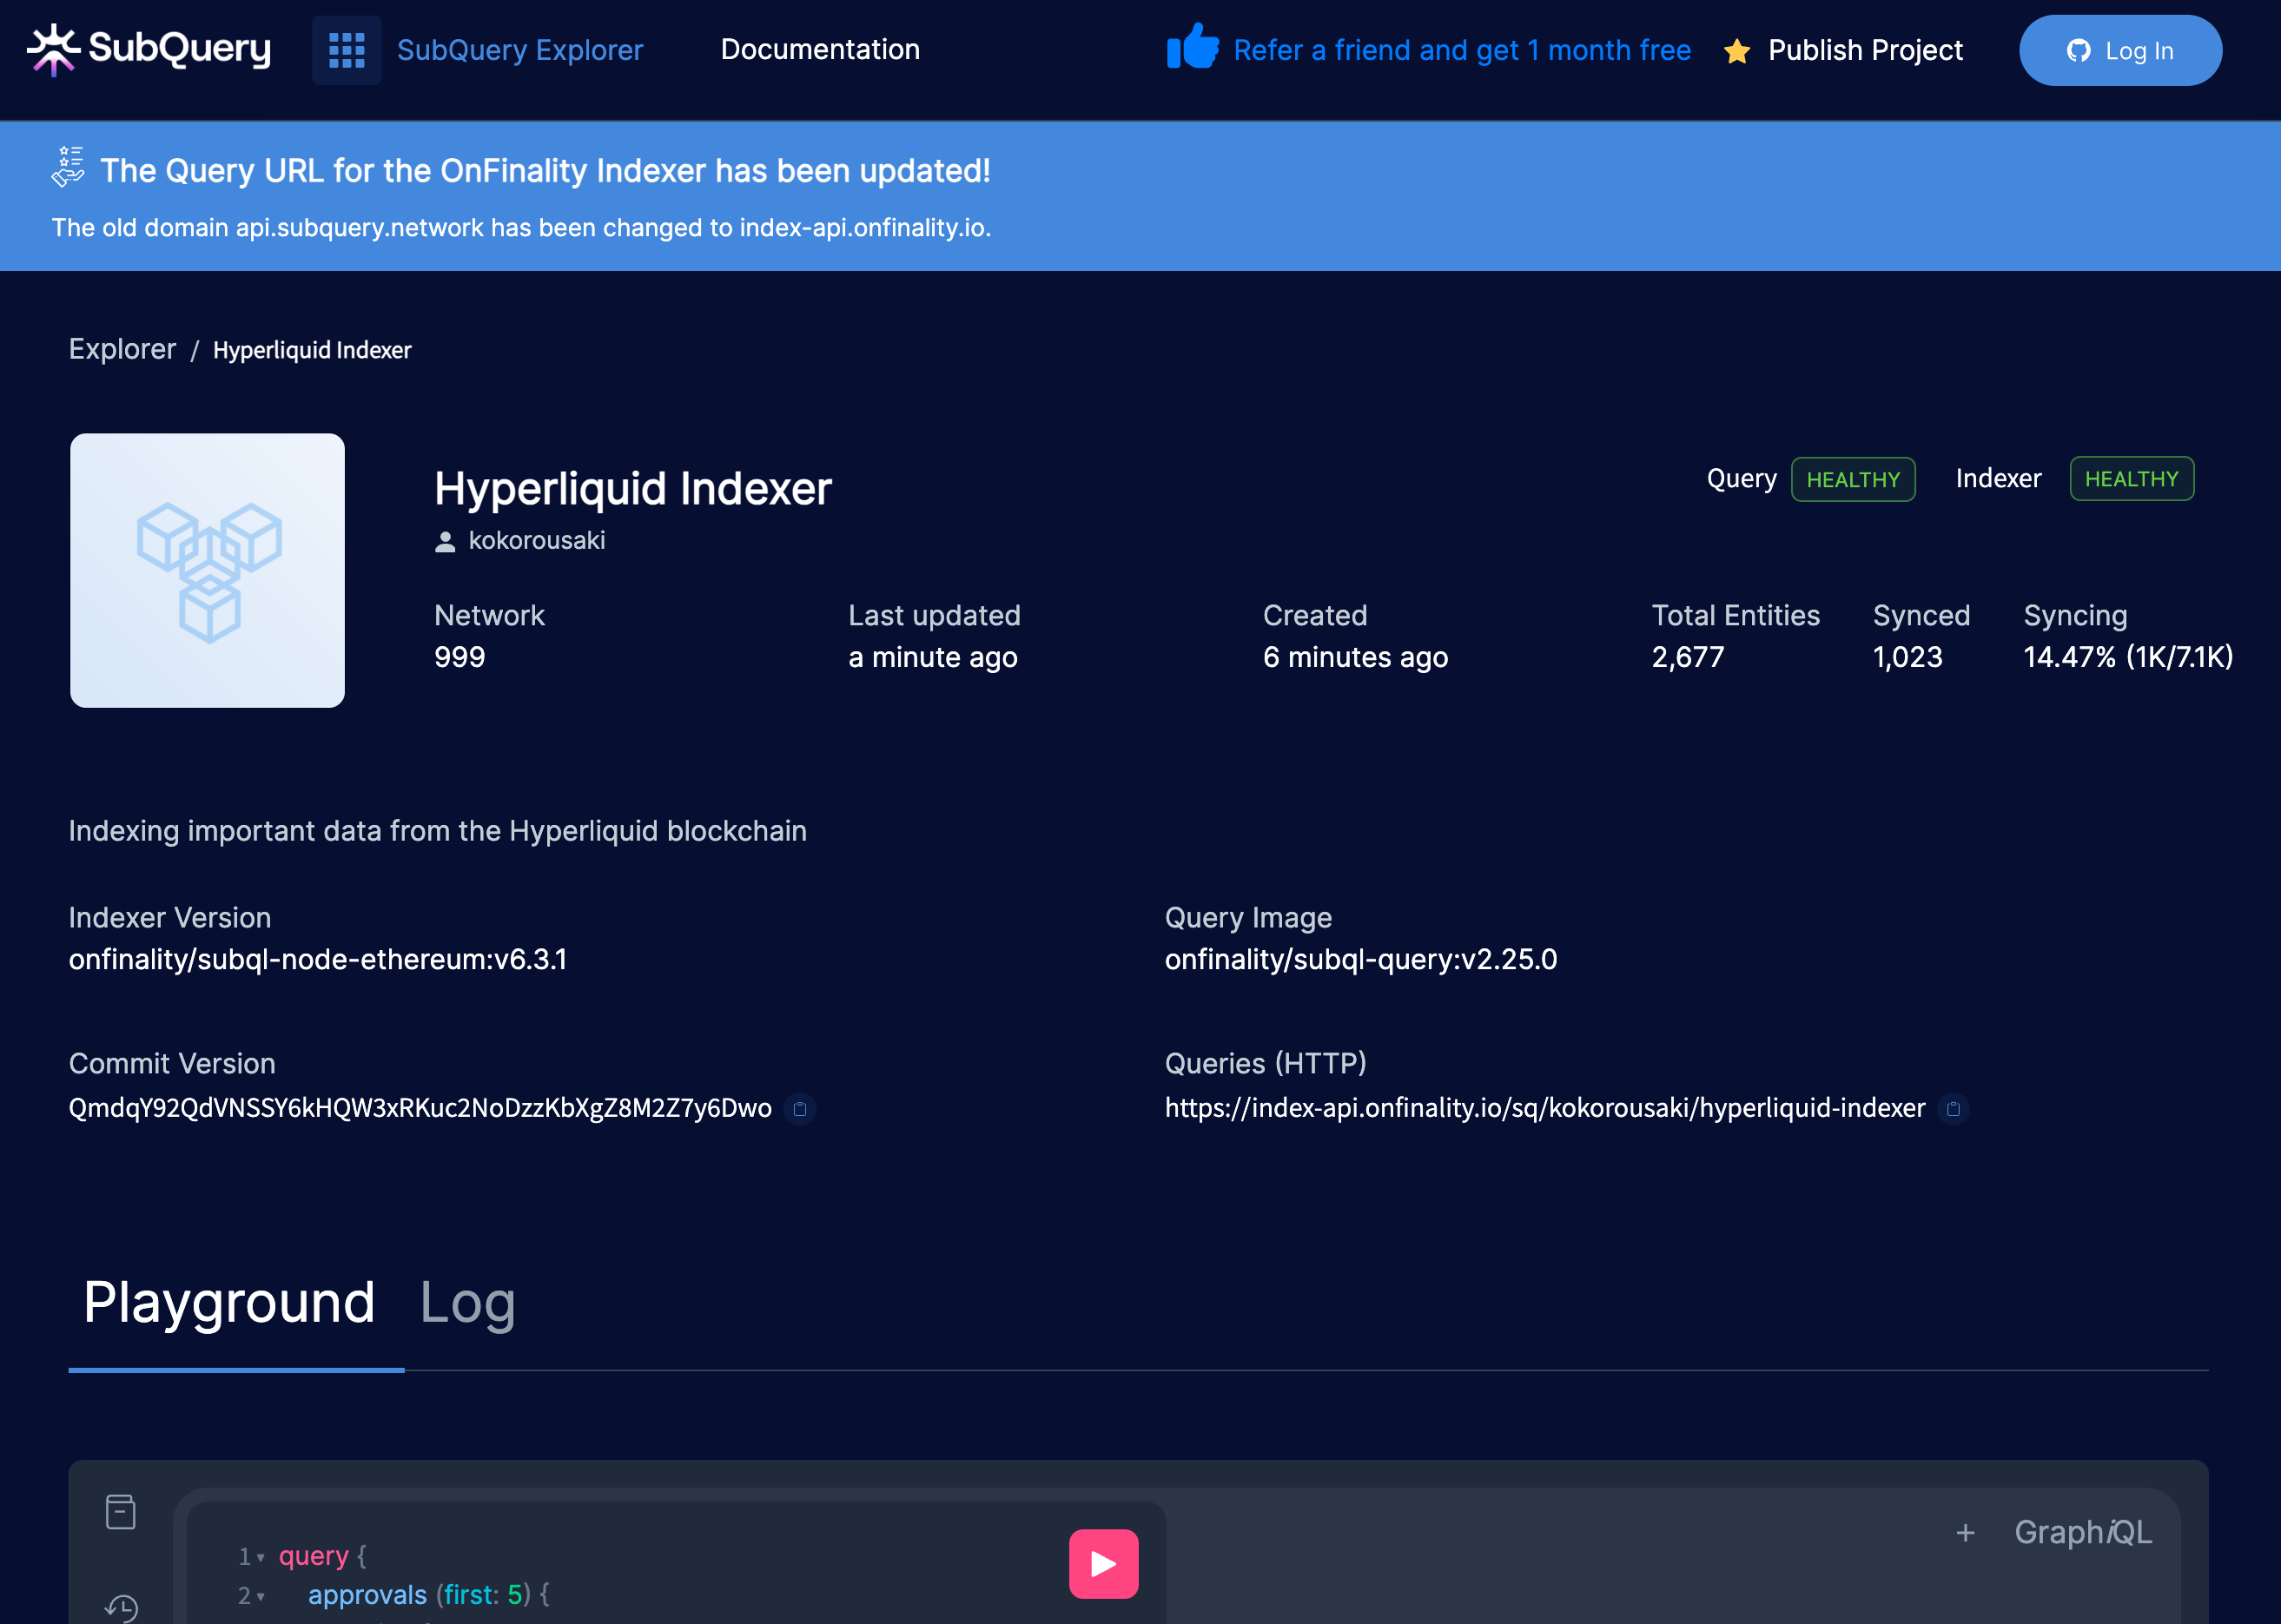Open Refer a friend promotion link
Image resolution: width=2281 pixels, height=1624 pixels.
tap(1461, 51)
